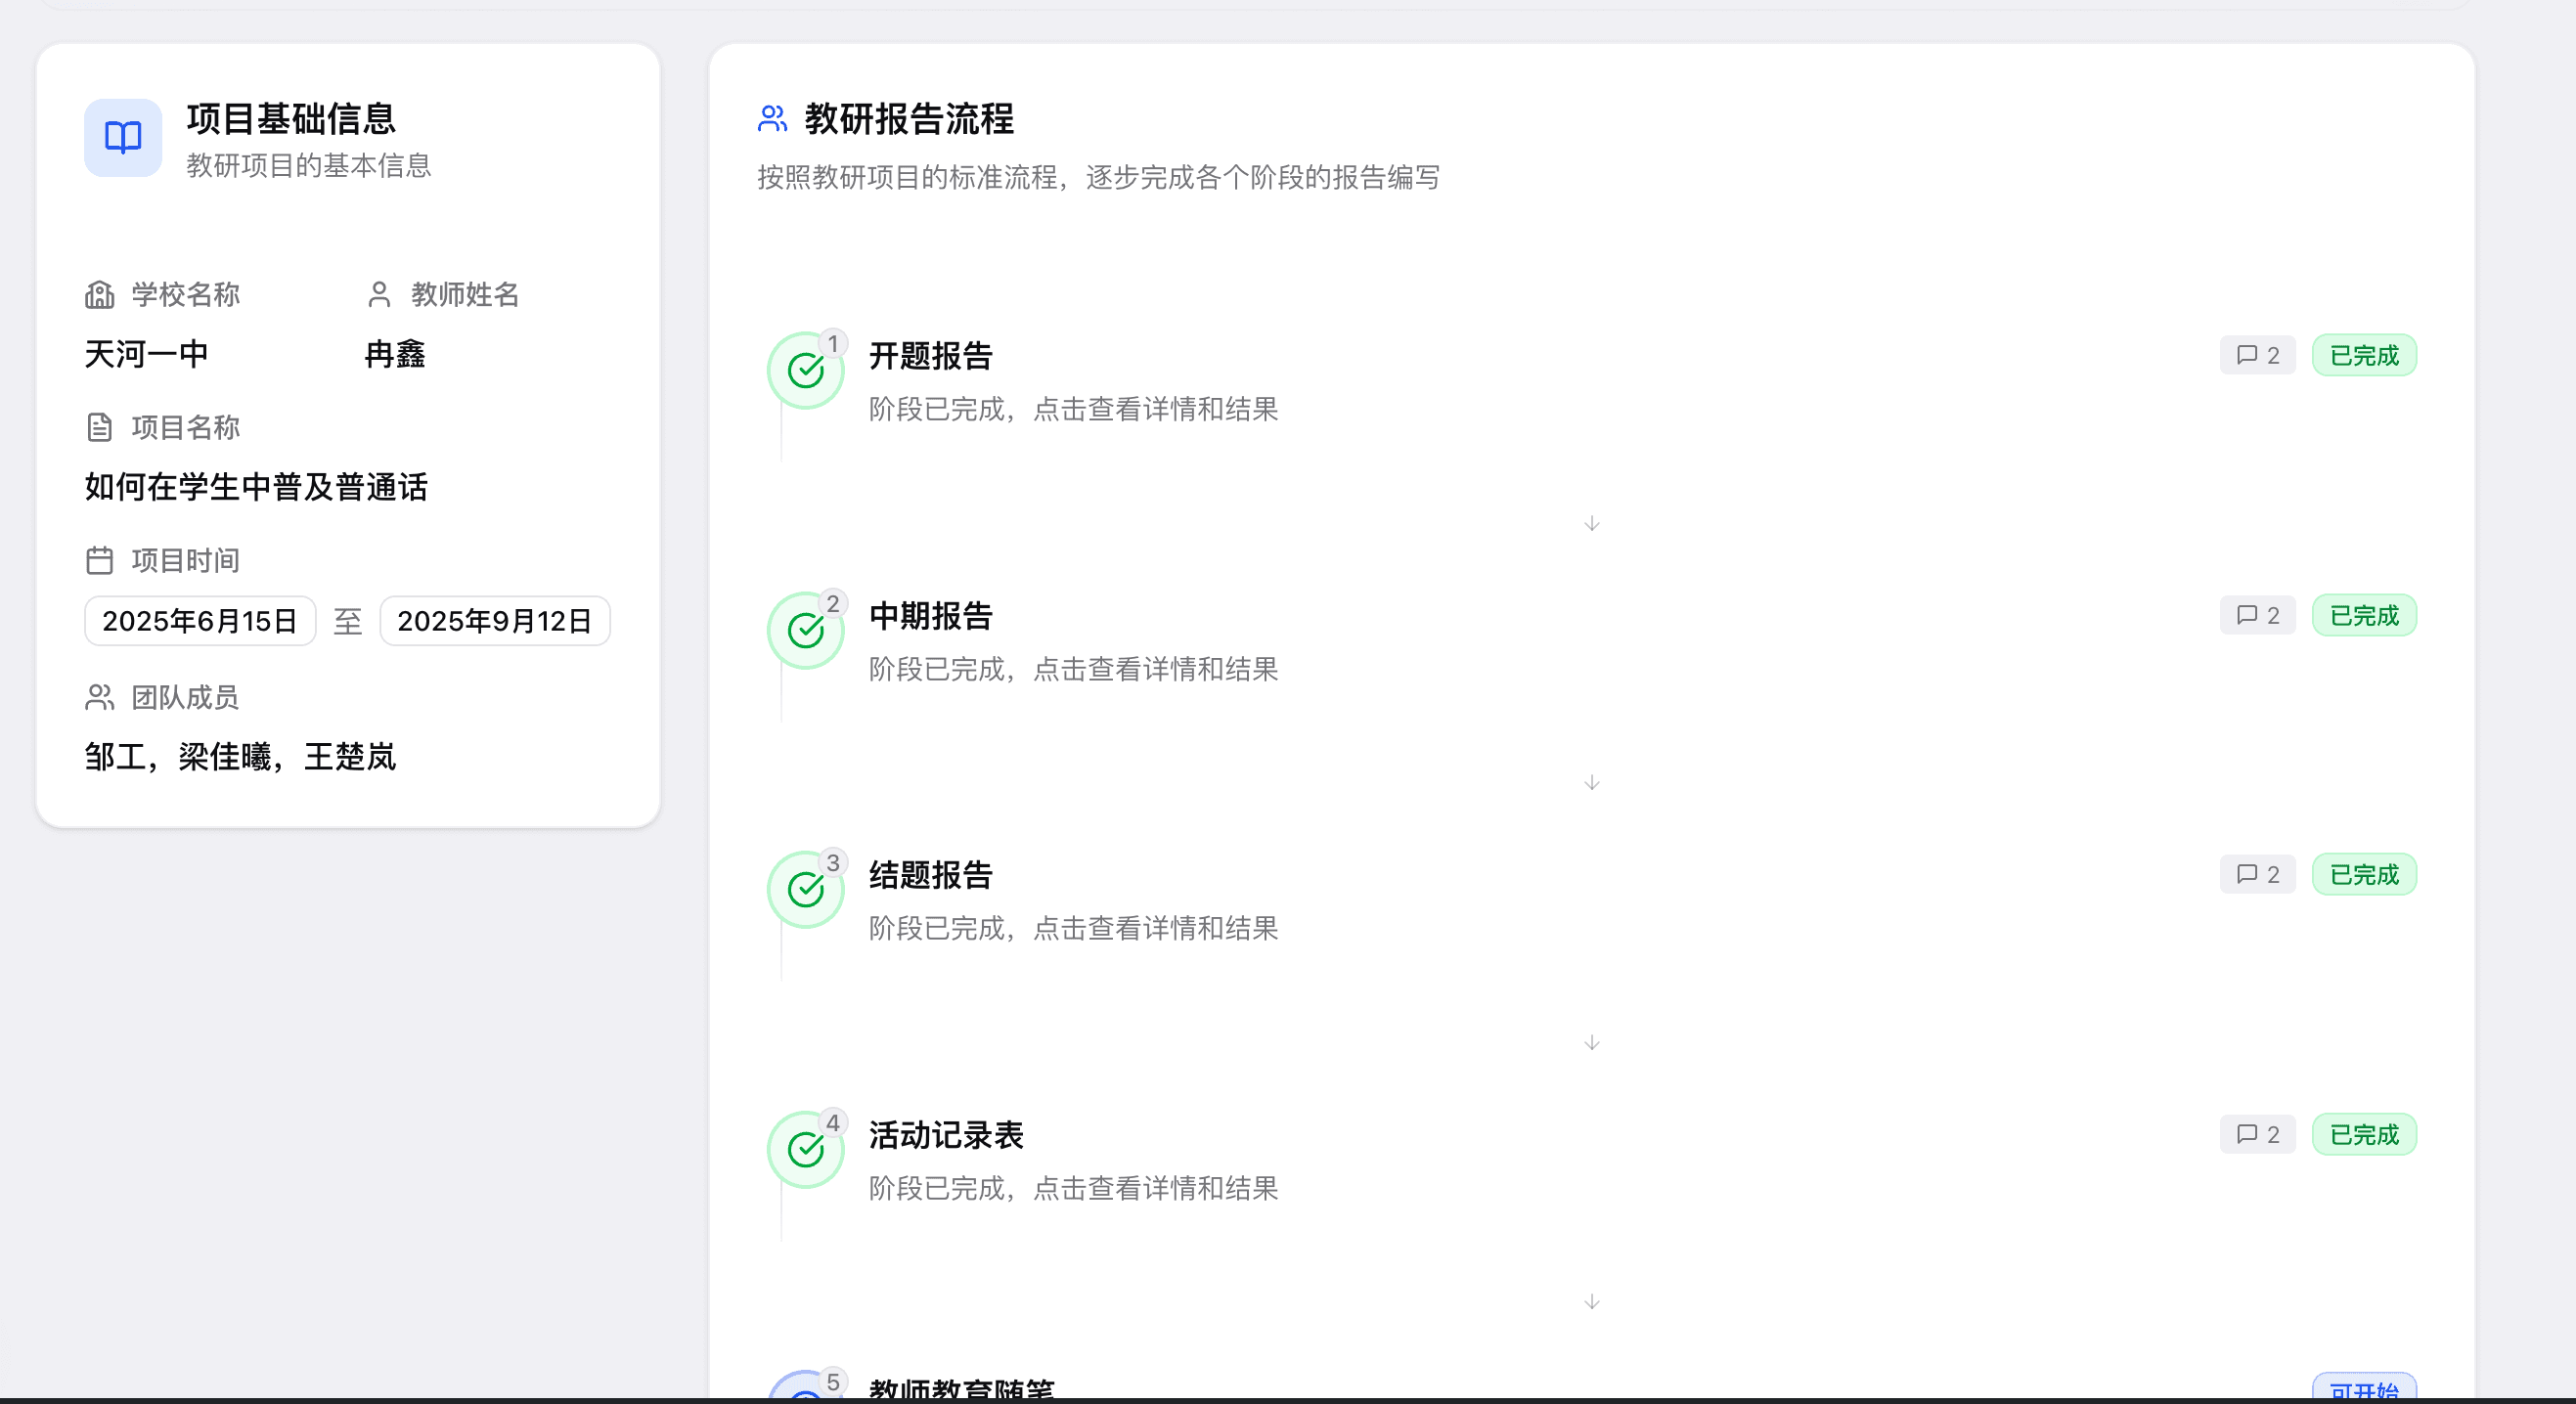Screen dimensions: 2576x1404
Task: Select the end date field 2025年9月12日
Action: click(x=495, y=621)
